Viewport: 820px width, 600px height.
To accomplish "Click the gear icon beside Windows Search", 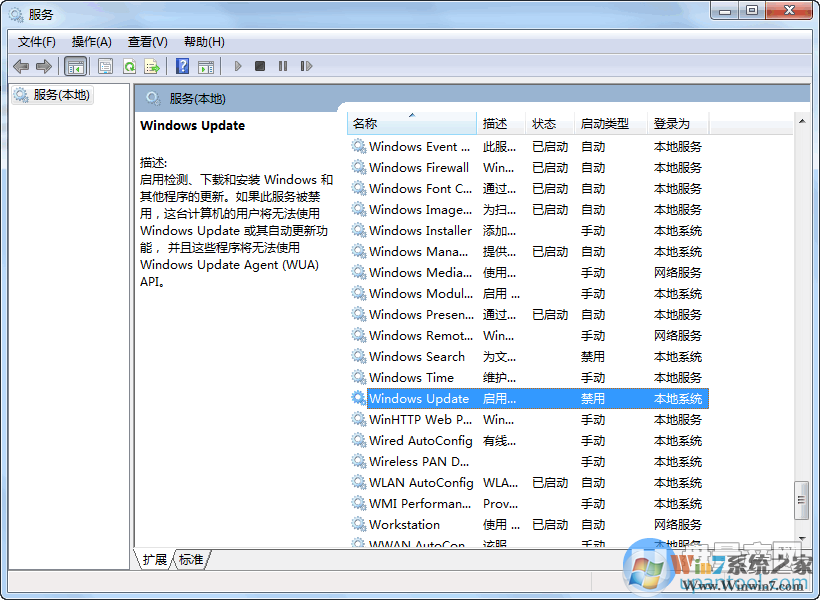I will [358, 356].
